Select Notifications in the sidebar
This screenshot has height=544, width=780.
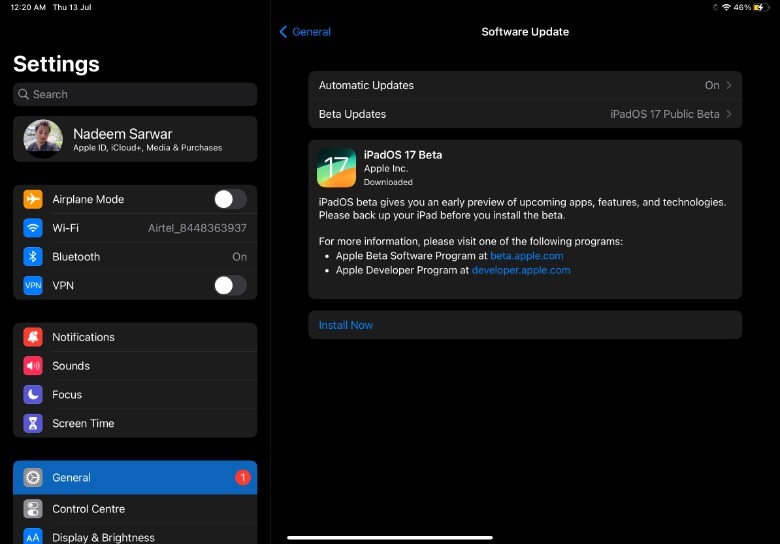pos(135,337)
